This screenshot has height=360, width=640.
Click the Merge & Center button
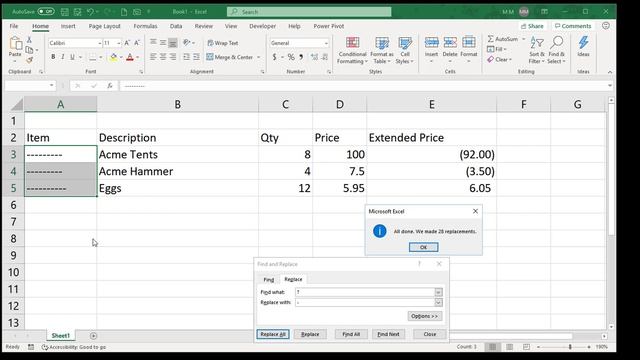click(x=230, y=57)
